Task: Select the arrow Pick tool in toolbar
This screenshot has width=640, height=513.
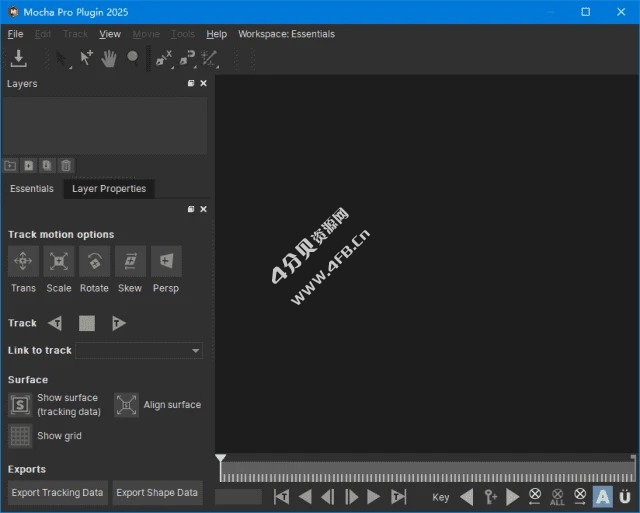Action: tap(61, 58)
